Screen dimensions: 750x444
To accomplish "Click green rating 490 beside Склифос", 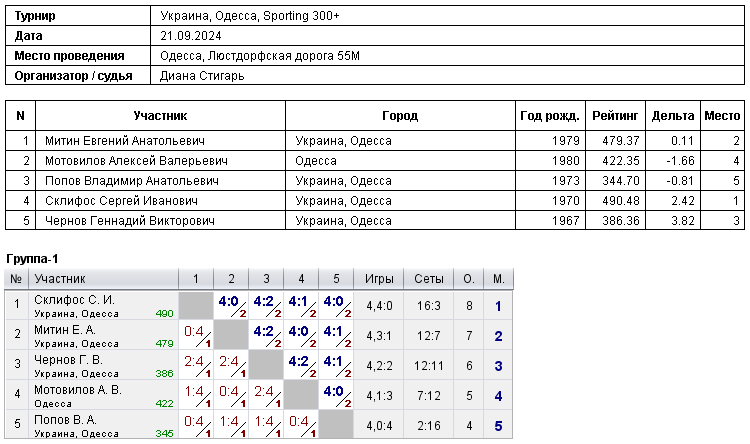I will (164, 314).
